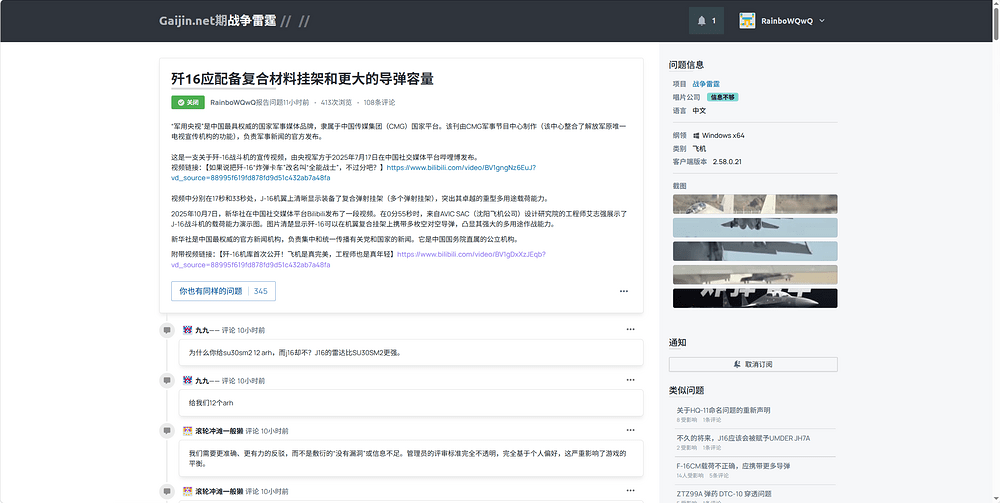Open the three-dot menu of the main issue post
This screenshot has height=503, width=1000.
624,291
